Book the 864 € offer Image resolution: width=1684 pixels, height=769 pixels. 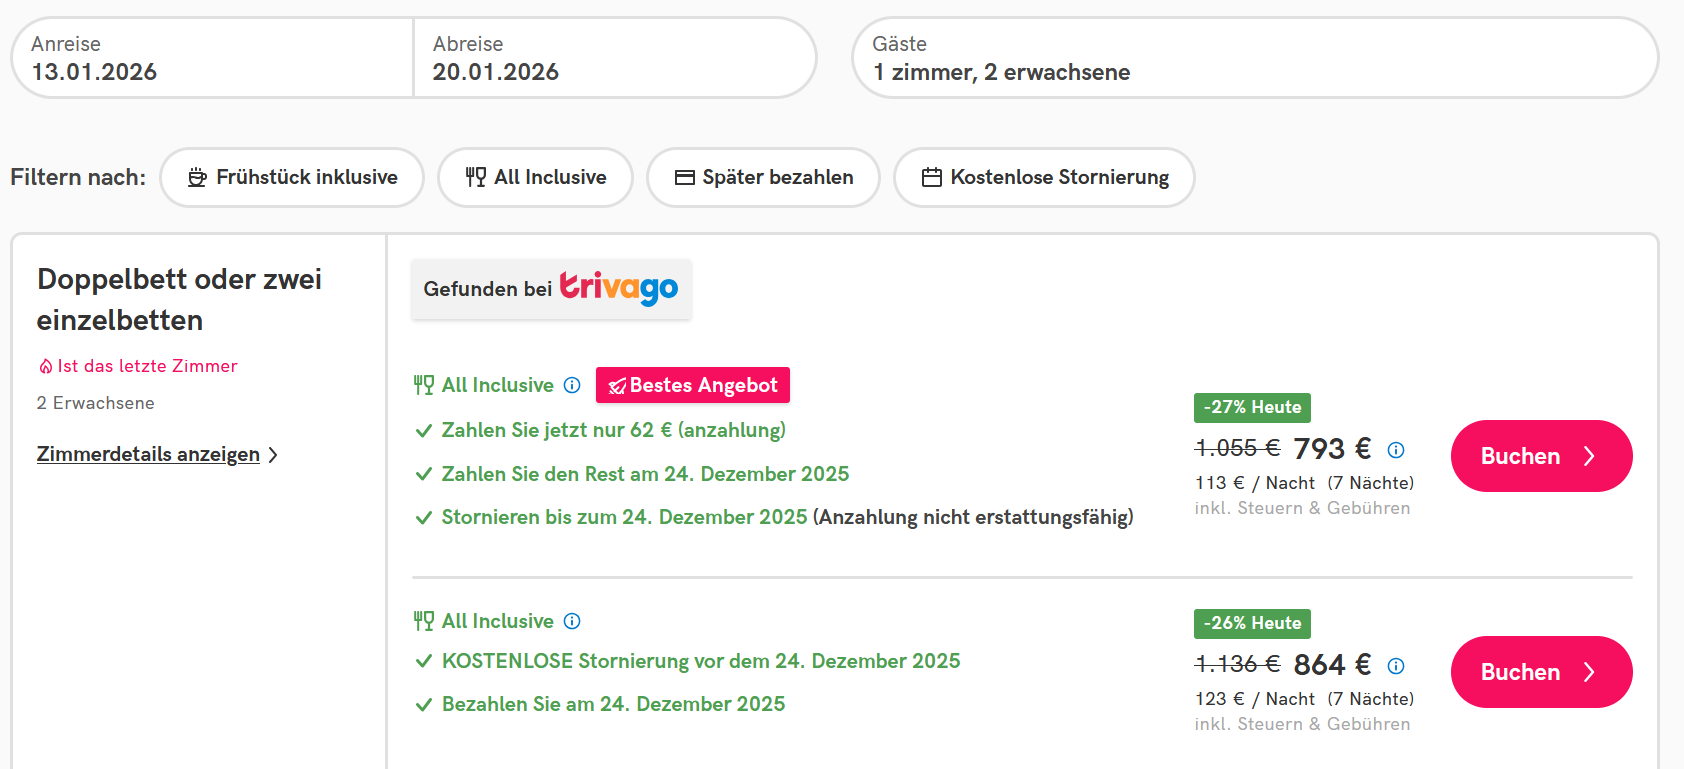click(1541, 672)
